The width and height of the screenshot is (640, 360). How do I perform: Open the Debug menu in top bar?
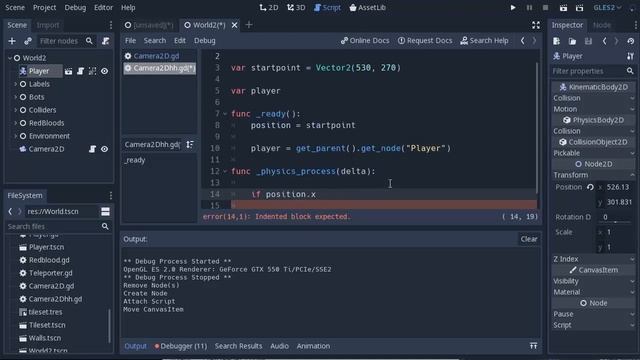(75, 8)
